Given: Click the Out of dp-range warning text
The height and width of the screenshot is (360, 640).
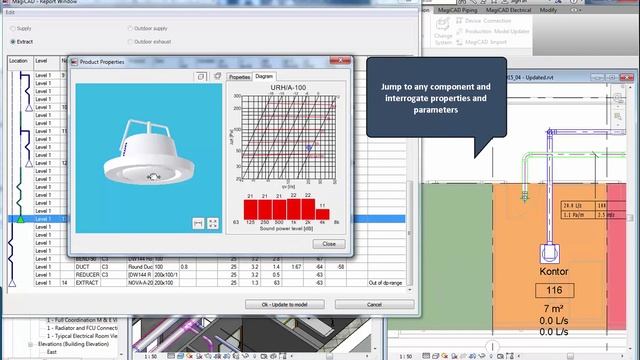Looking at the screenshot, I should pyautogui.click(x=385, y=282).
